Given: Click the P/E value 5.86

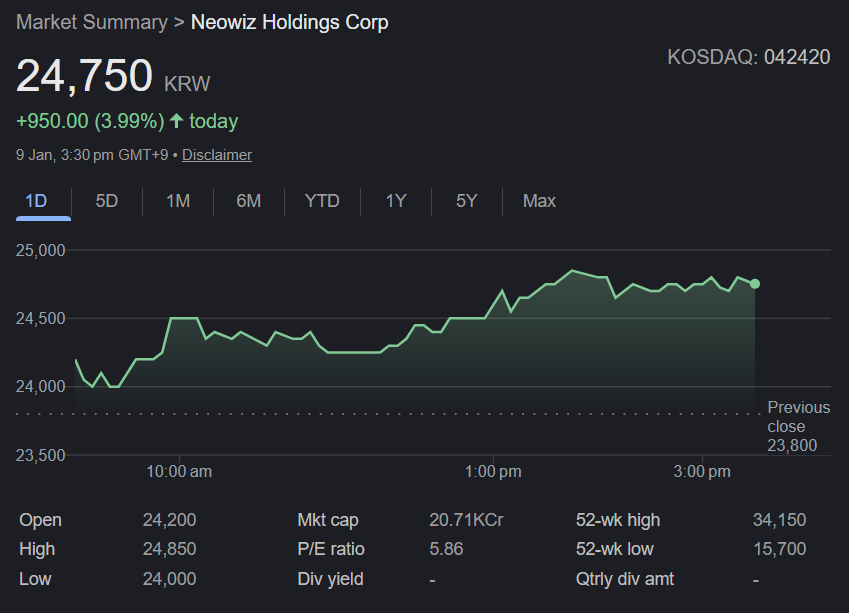Looking at the screenshot, I should (x=446, y=549).
